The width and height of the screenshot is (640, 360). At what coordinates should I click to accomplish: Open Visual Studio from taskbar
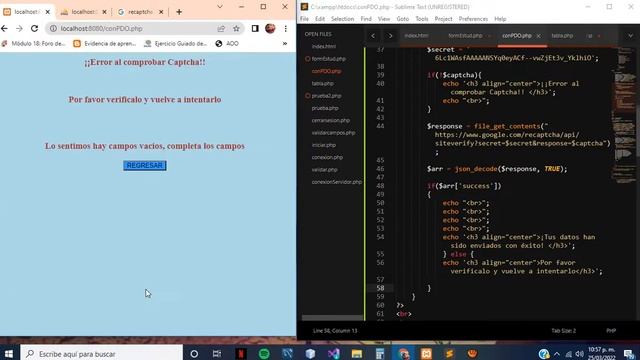(333, 353)
